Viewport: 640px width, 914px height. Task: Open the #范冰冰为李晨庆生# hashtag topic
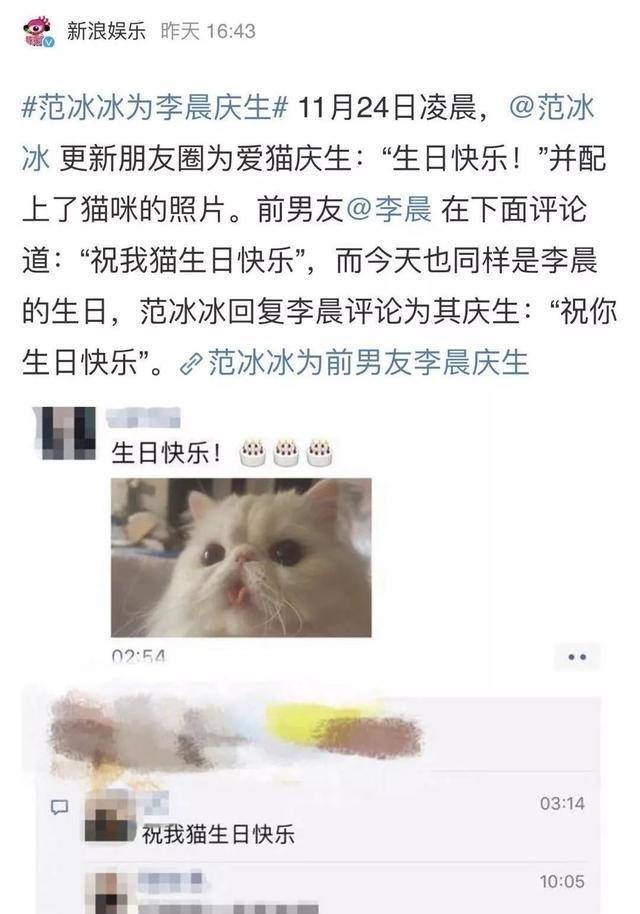click(155, 108)
